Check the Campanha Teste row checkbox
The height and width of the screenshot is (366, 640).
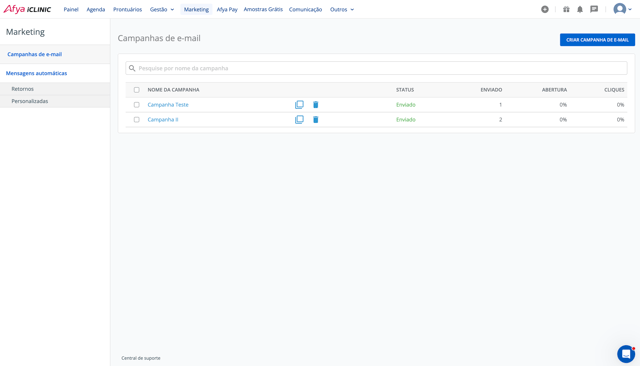(x=136, y=105)
